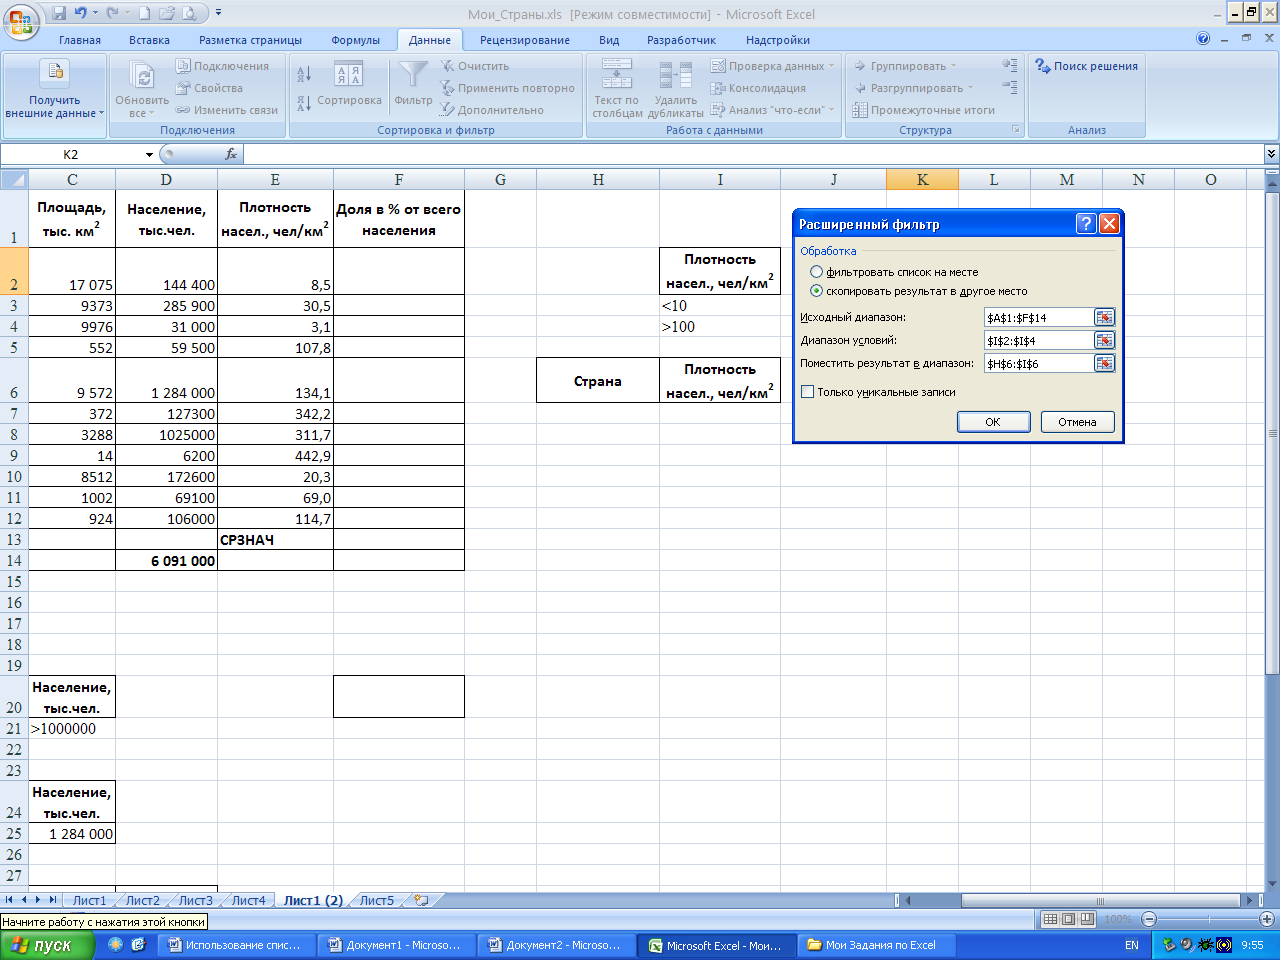Click Subtotals (Промежуточные итоги)
1280x960 pixels.
coord(924,110)
